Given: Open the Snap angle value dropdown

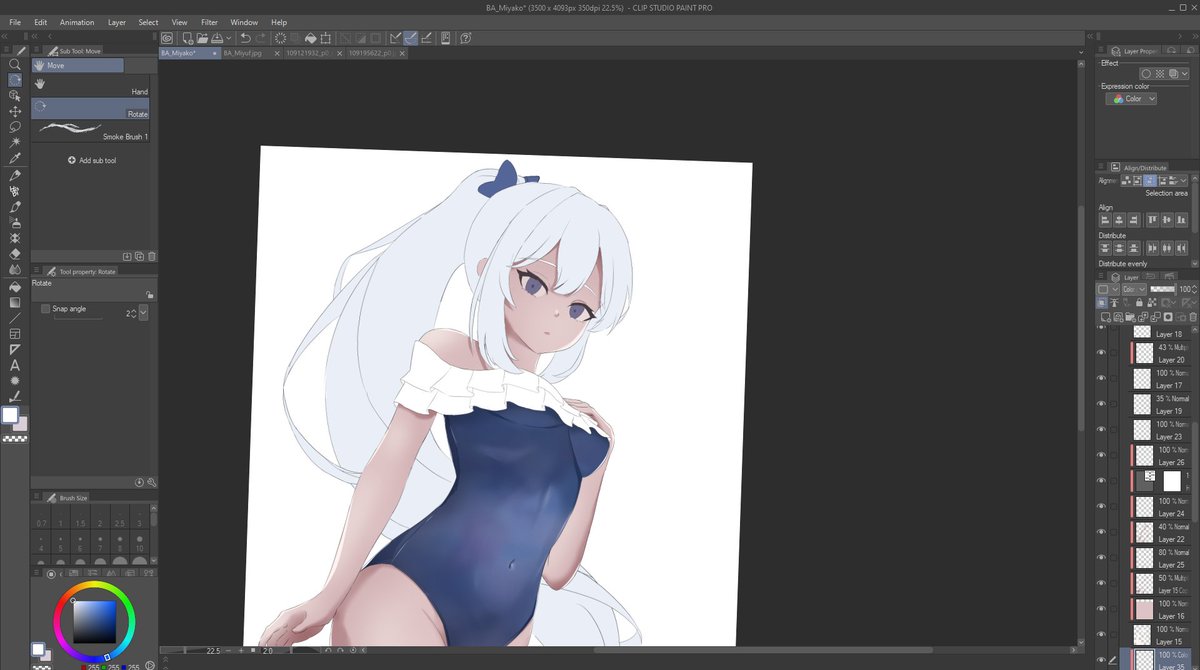Looking at the screenshot, I should click(x=143, y=313).
